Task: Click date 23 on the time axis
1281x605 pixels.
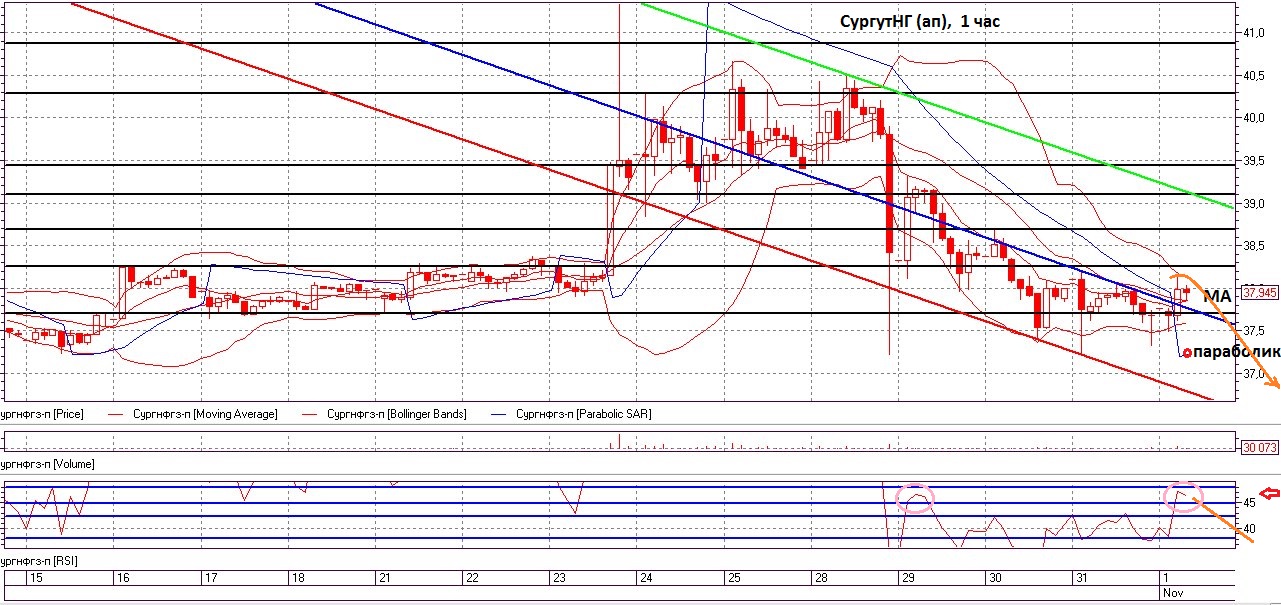Action: 560,579
